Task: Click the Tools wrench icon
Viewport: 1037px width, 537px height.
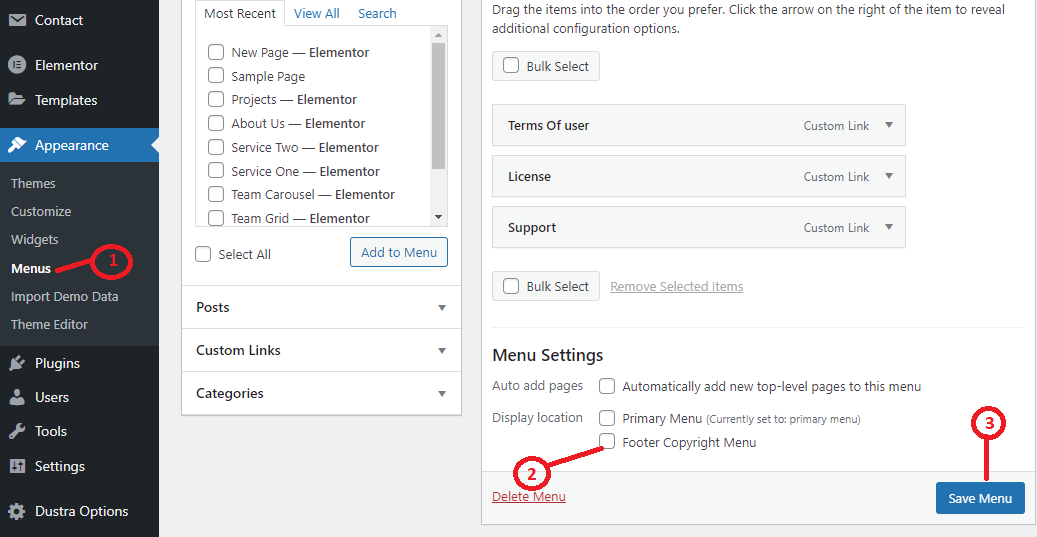Action: (17, 431)
